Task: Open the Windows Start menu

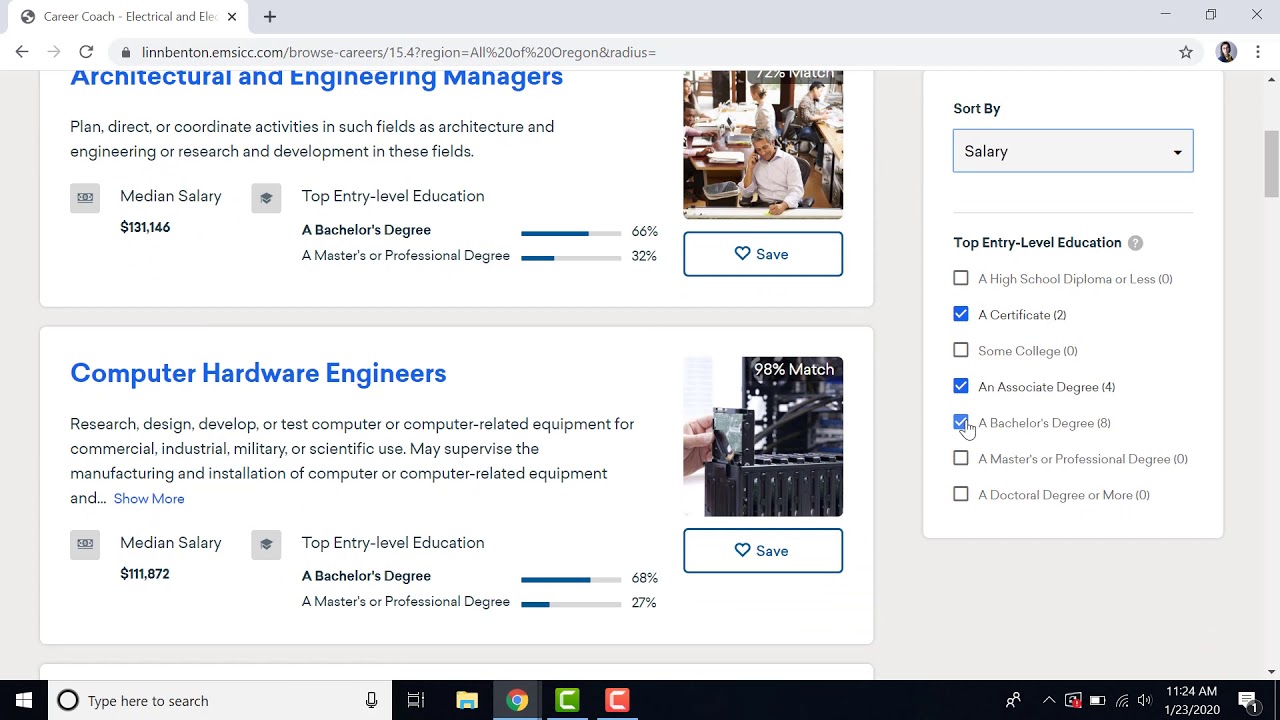Action: click(x=24, y=700)
